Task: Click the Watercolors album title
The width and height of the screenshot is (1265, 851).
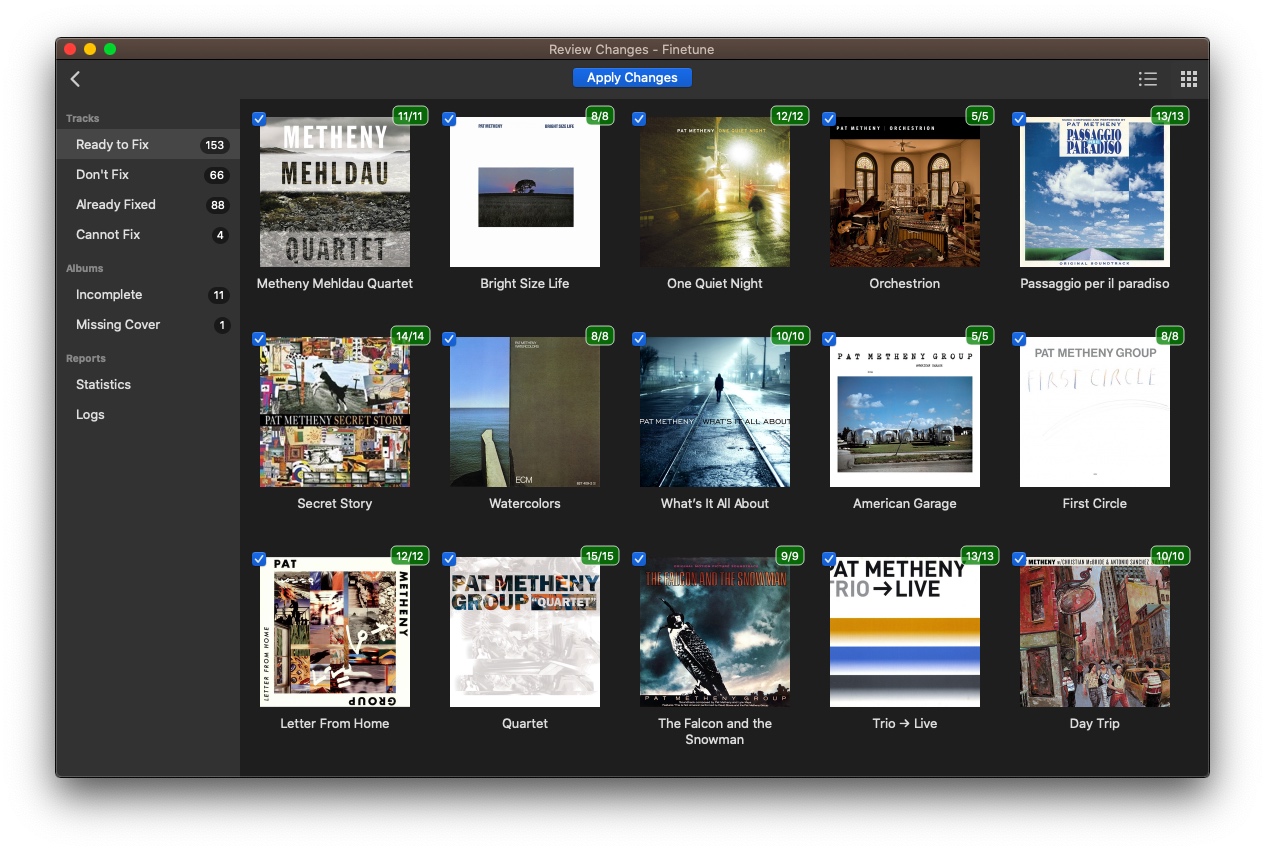Action: tap(525, 503)
